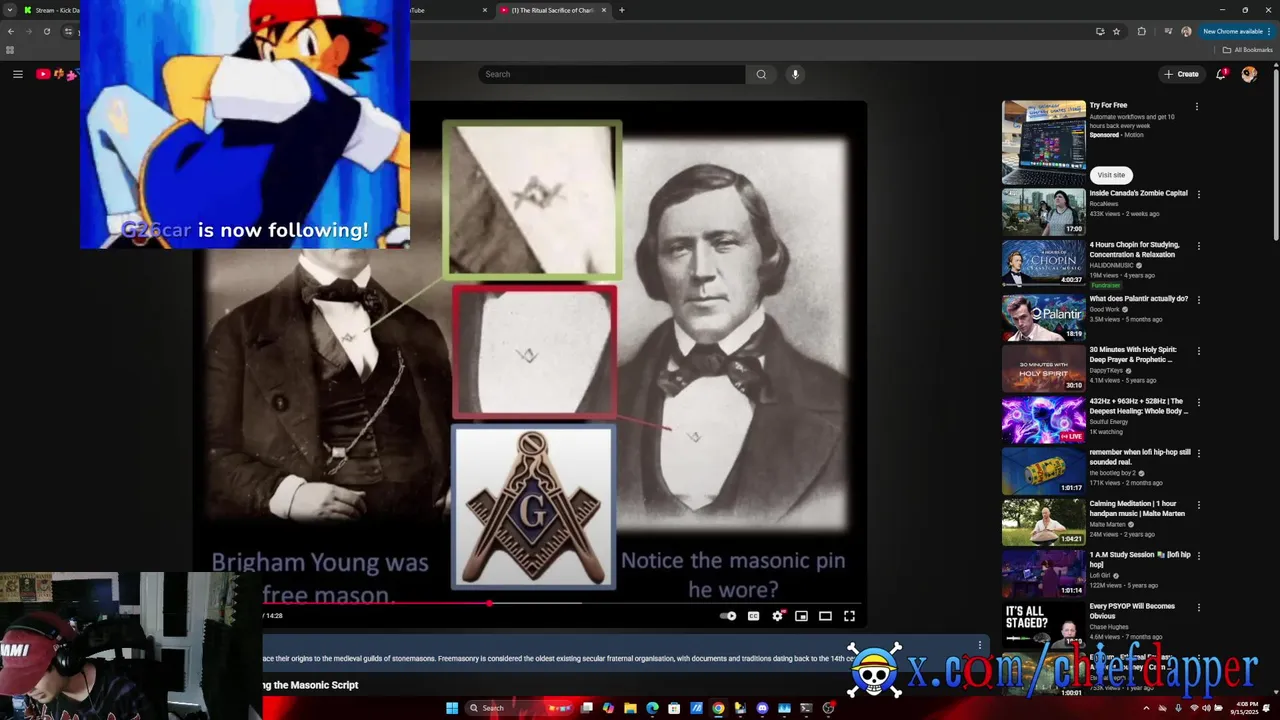This screenshot has height=720, width=1280.
Task: Open options for 30 Minutes With Holy Spirit
Action: coord(1199,351)
